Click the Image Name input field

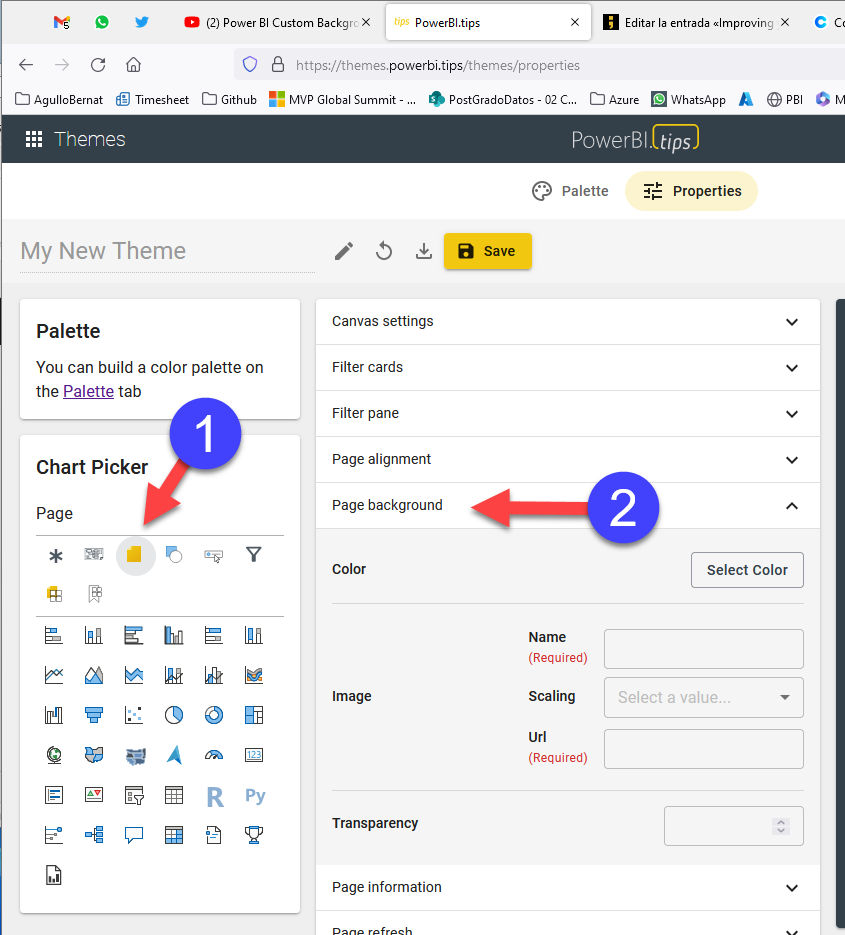[x=704, y=649]
